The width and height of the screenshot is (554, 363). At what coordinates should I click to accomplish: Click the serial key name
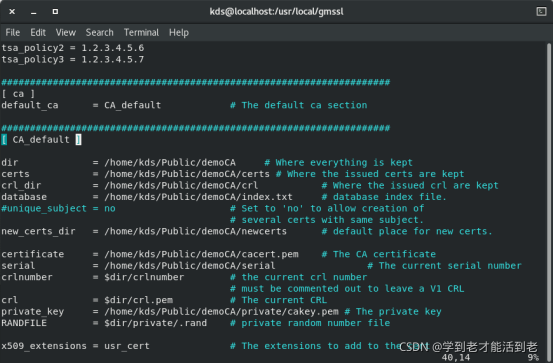coord(18,265)
